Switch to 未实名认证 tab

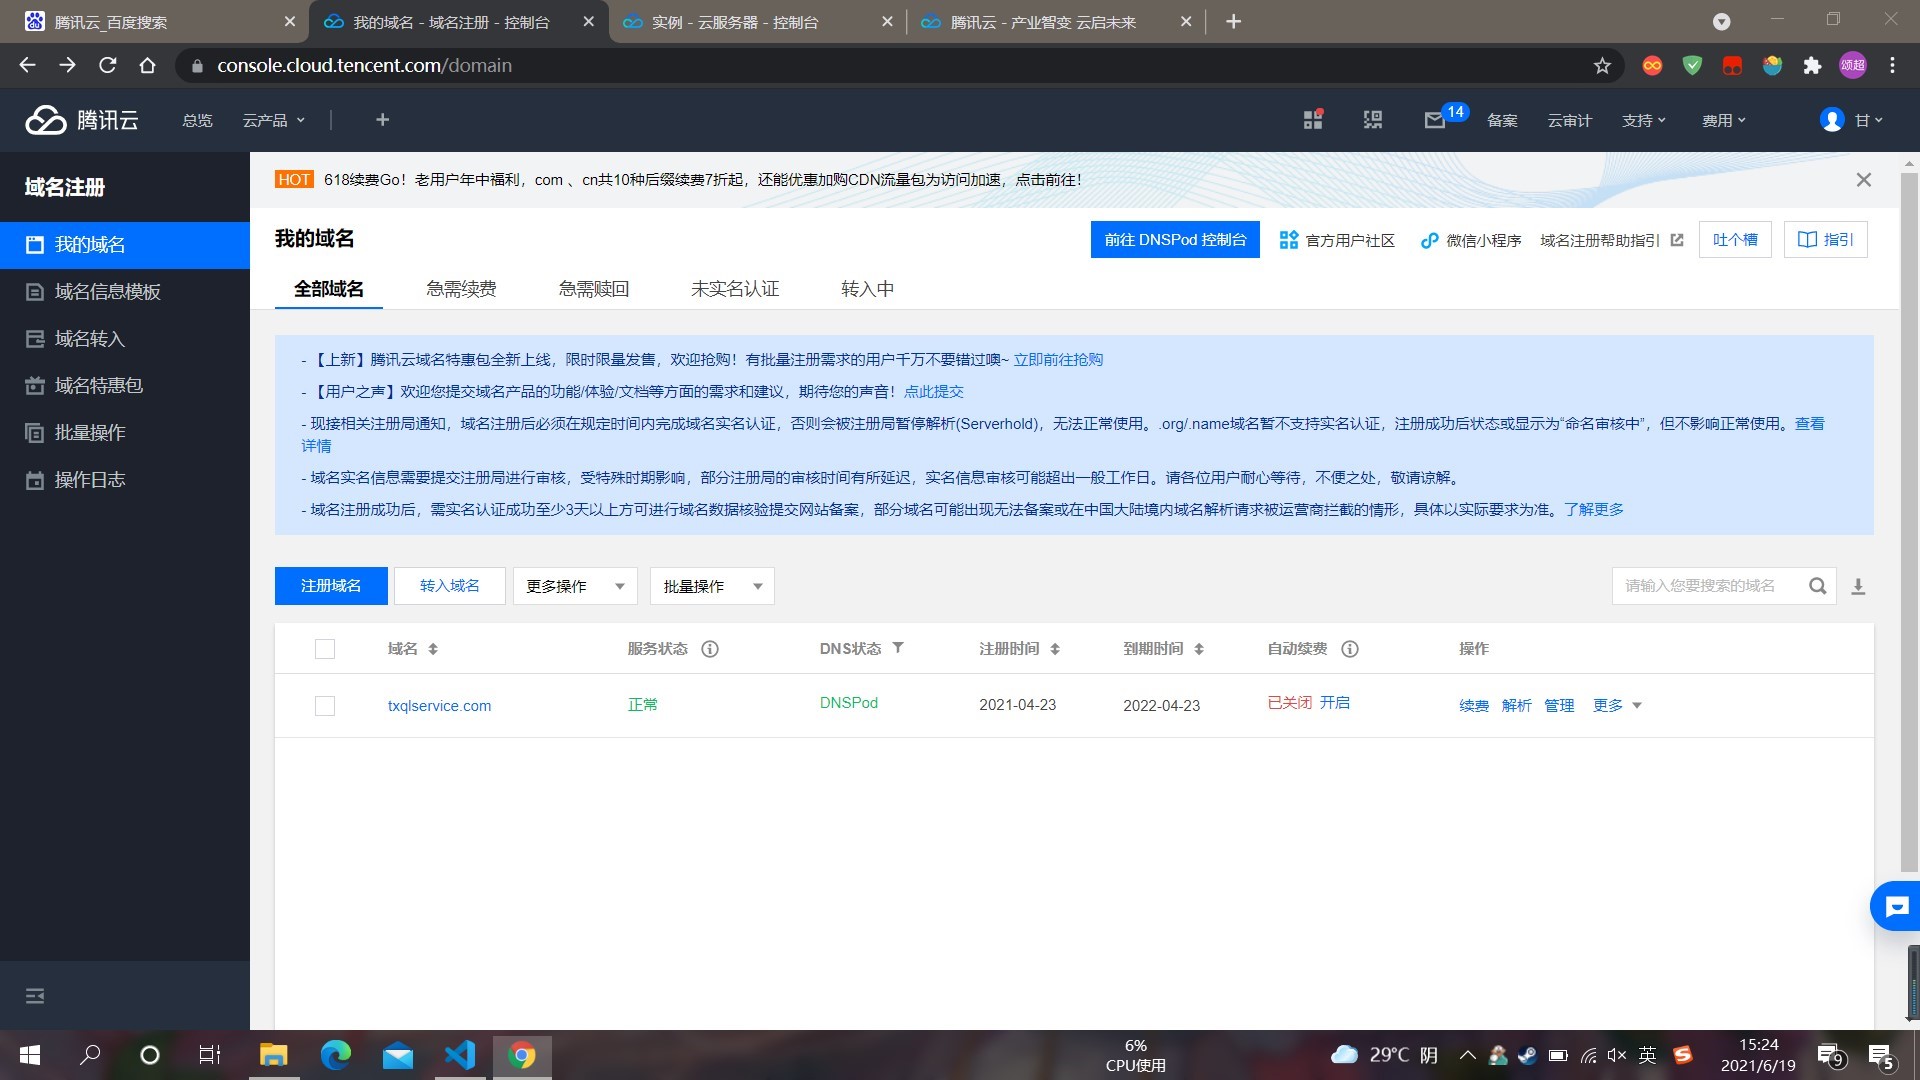point(735,289)
